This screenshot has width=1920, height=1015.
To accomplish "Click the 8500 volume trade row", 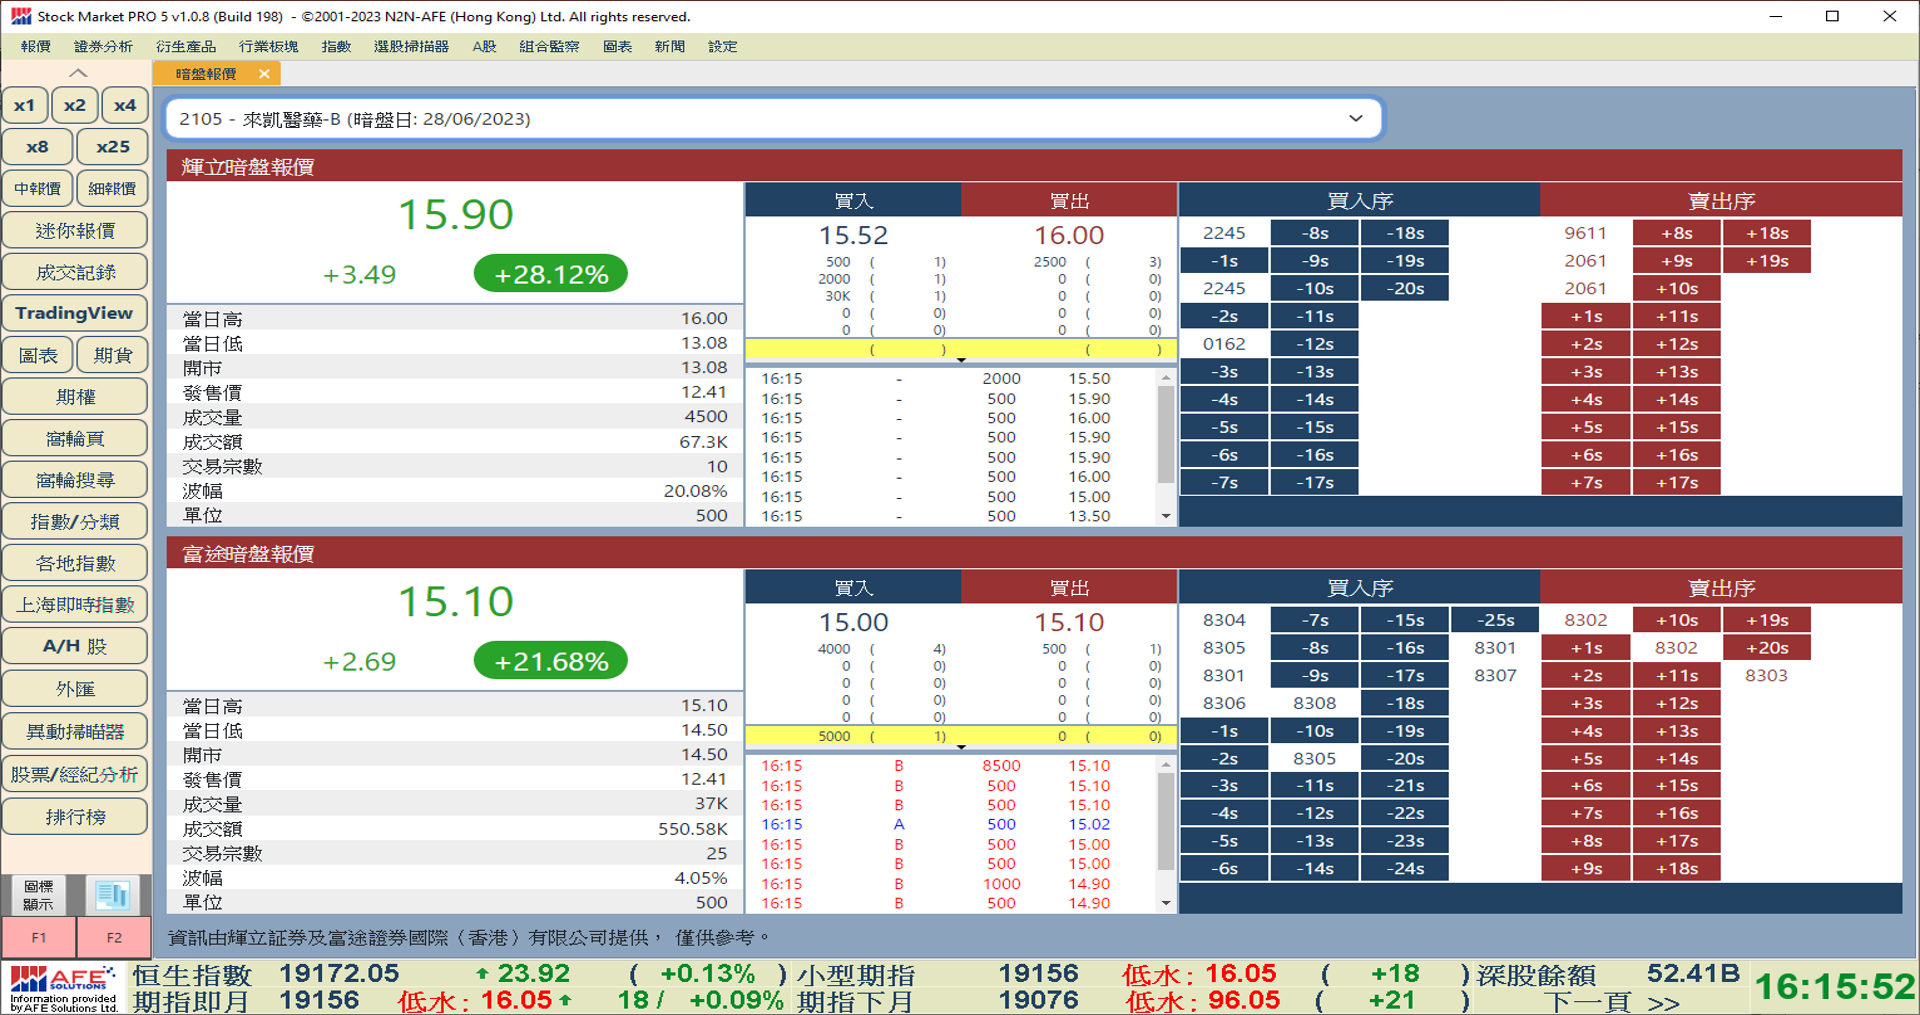I will [x=952, y=766].
